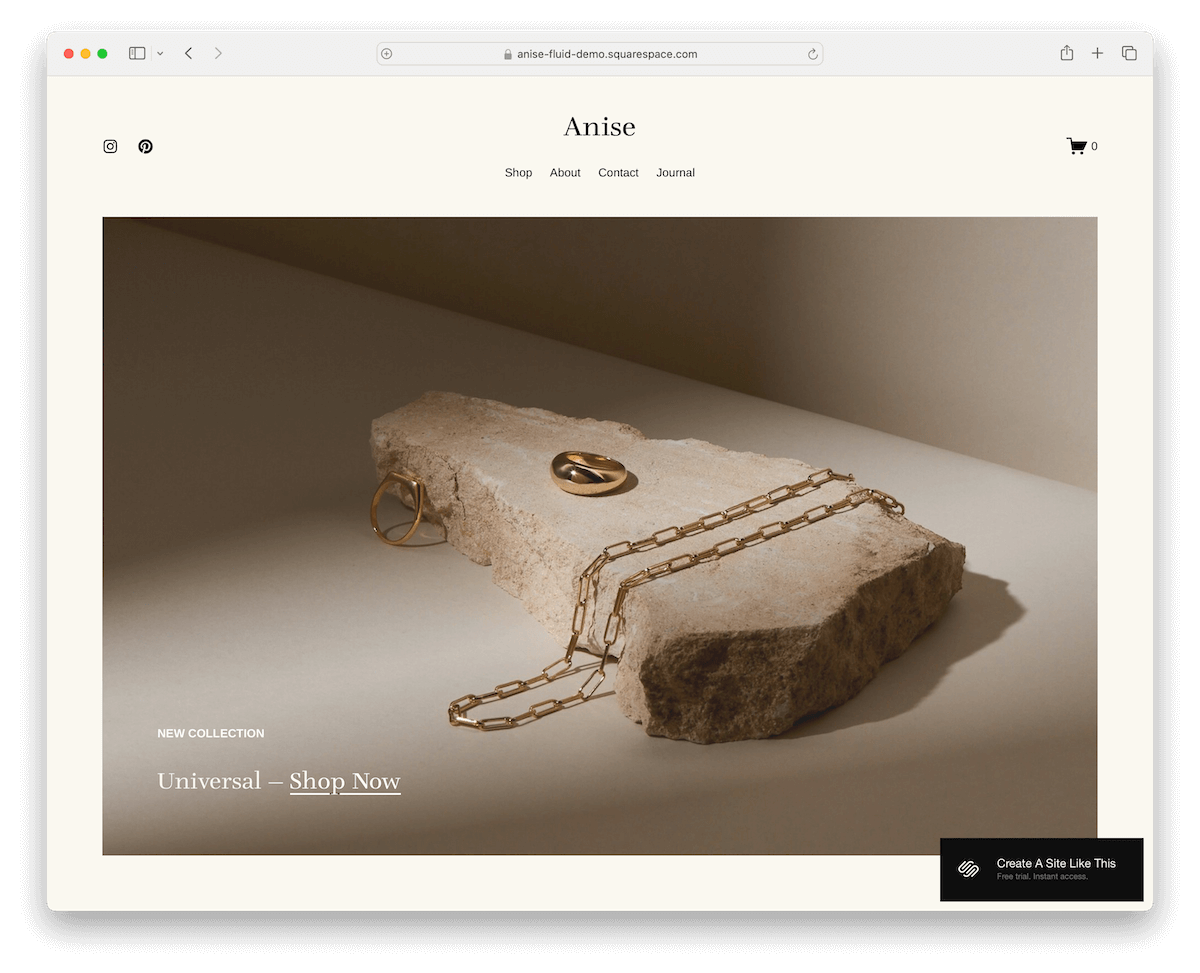Image resolution: width=1200 pixels, height=973 pixels.
Task: Navigate to the Journal page
Action: [x=675, y=172]
